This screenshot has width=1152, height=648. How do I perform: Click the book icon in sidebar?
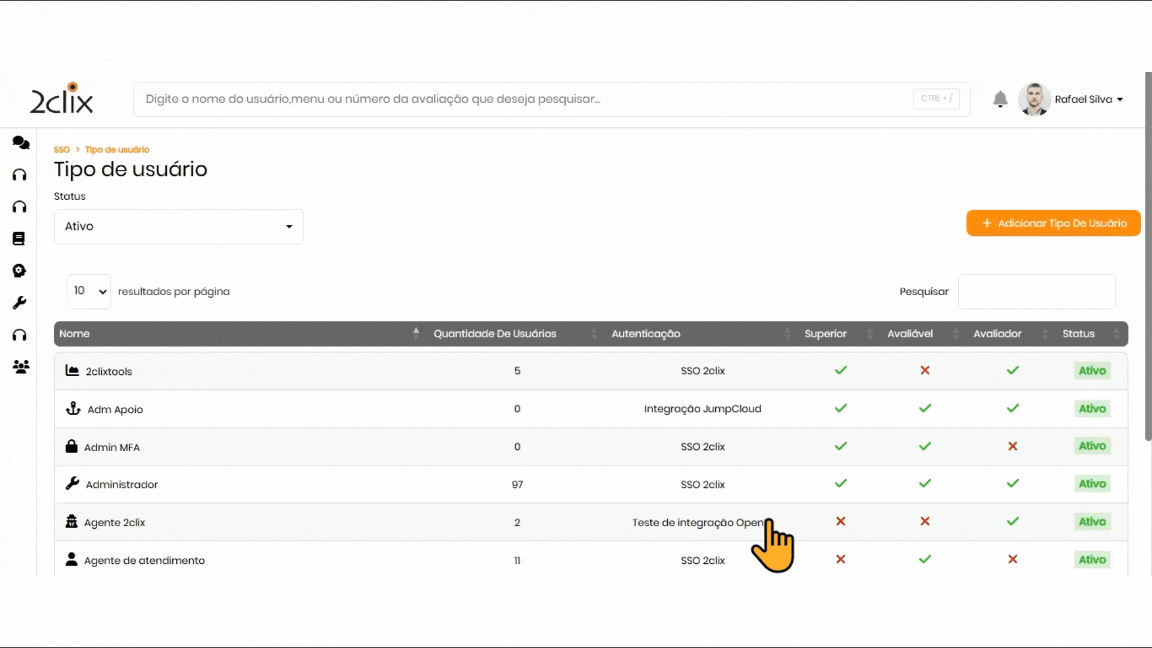pyautogui.click(x=18, y=239)
